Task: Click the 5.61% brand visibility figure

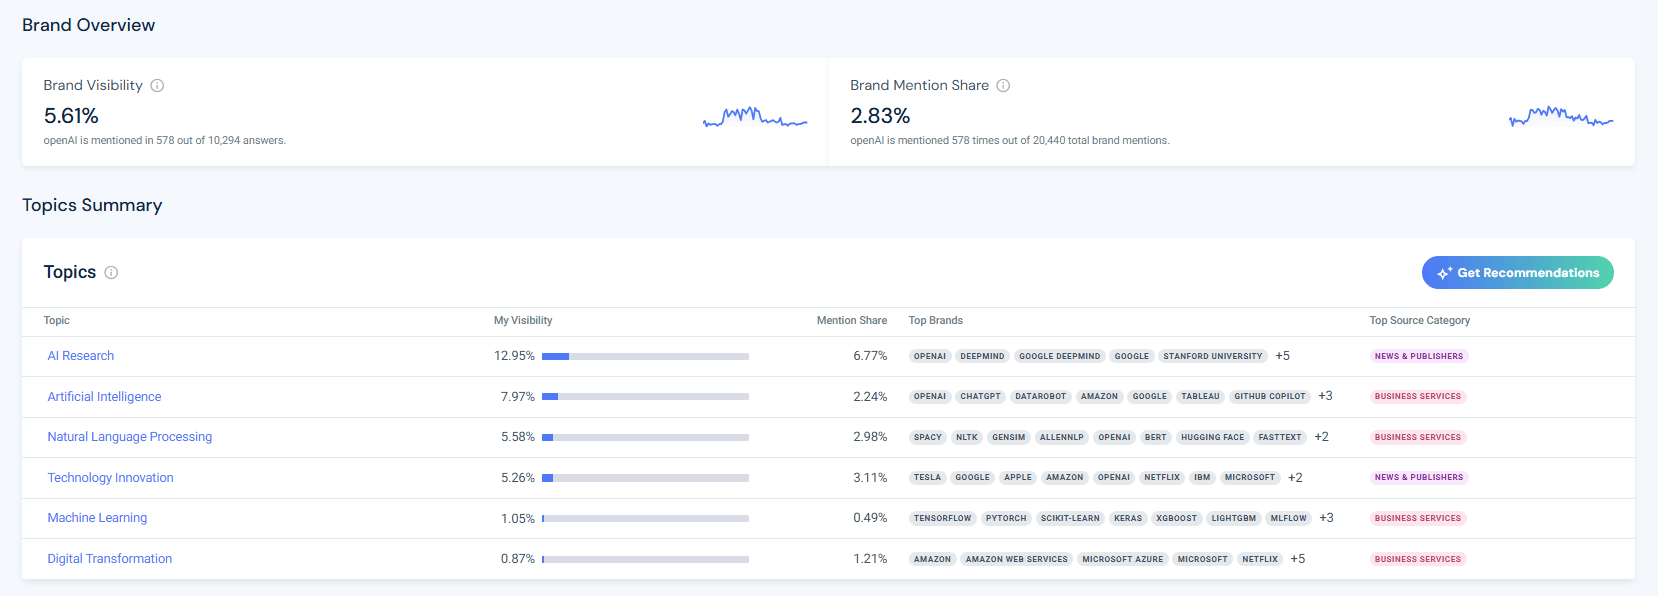Action: [71, 116]
